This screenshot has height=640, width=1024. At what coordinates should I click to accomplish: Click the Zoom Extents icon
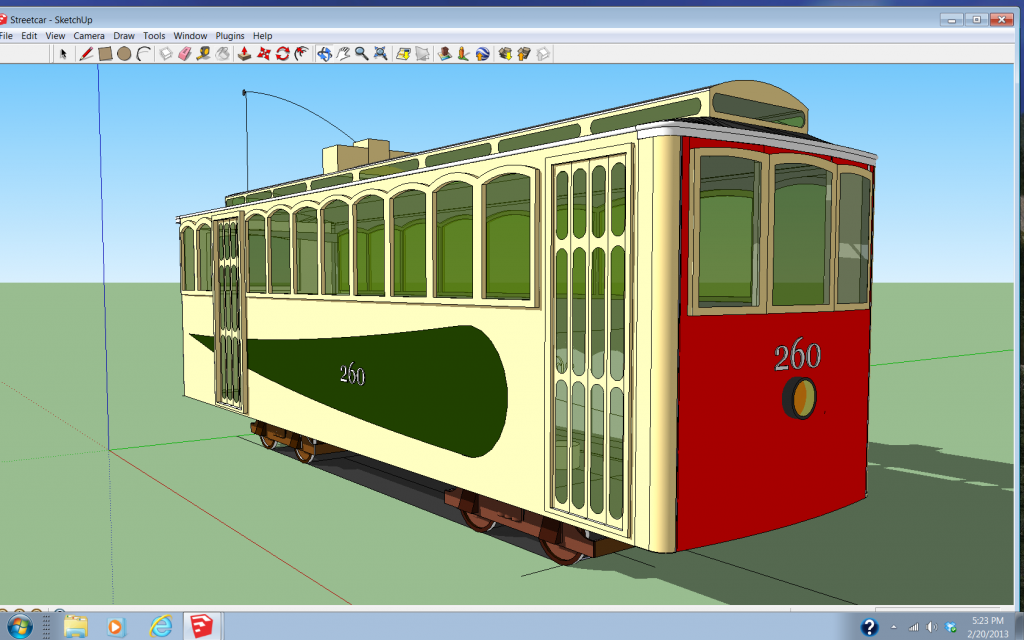coord(380,54)
